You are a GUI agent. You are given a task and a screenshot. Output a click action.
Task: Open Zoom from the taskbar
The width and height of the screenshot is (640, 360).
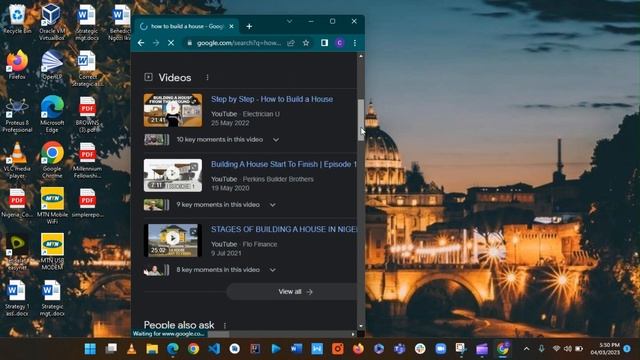pyautogui.click(x=440, y=349)
